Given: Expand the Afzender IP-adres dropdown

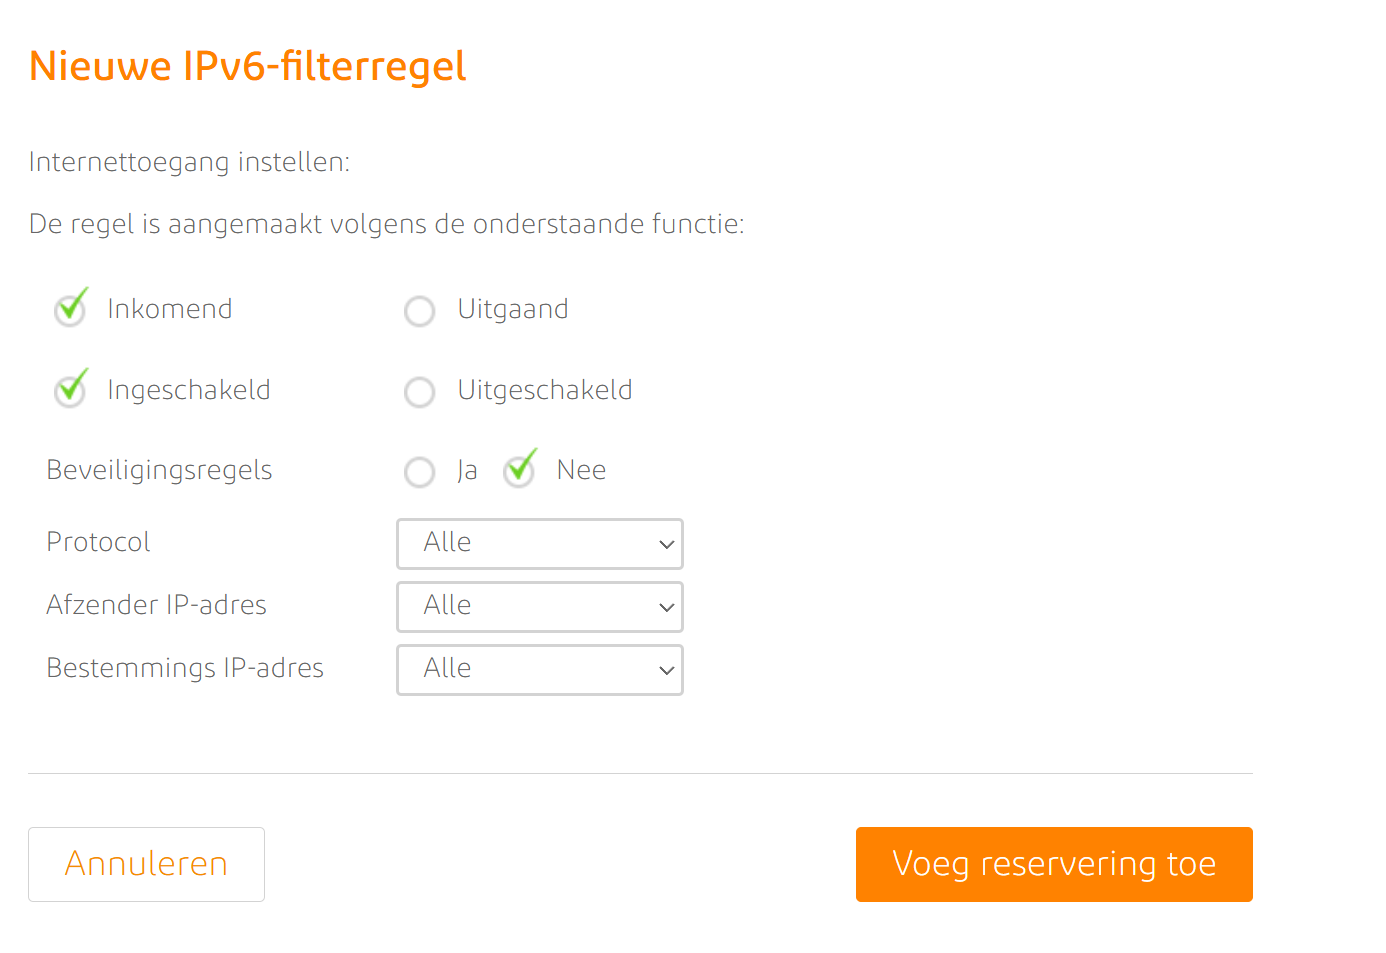Looking at the screenshot, I should click(540, 607).
